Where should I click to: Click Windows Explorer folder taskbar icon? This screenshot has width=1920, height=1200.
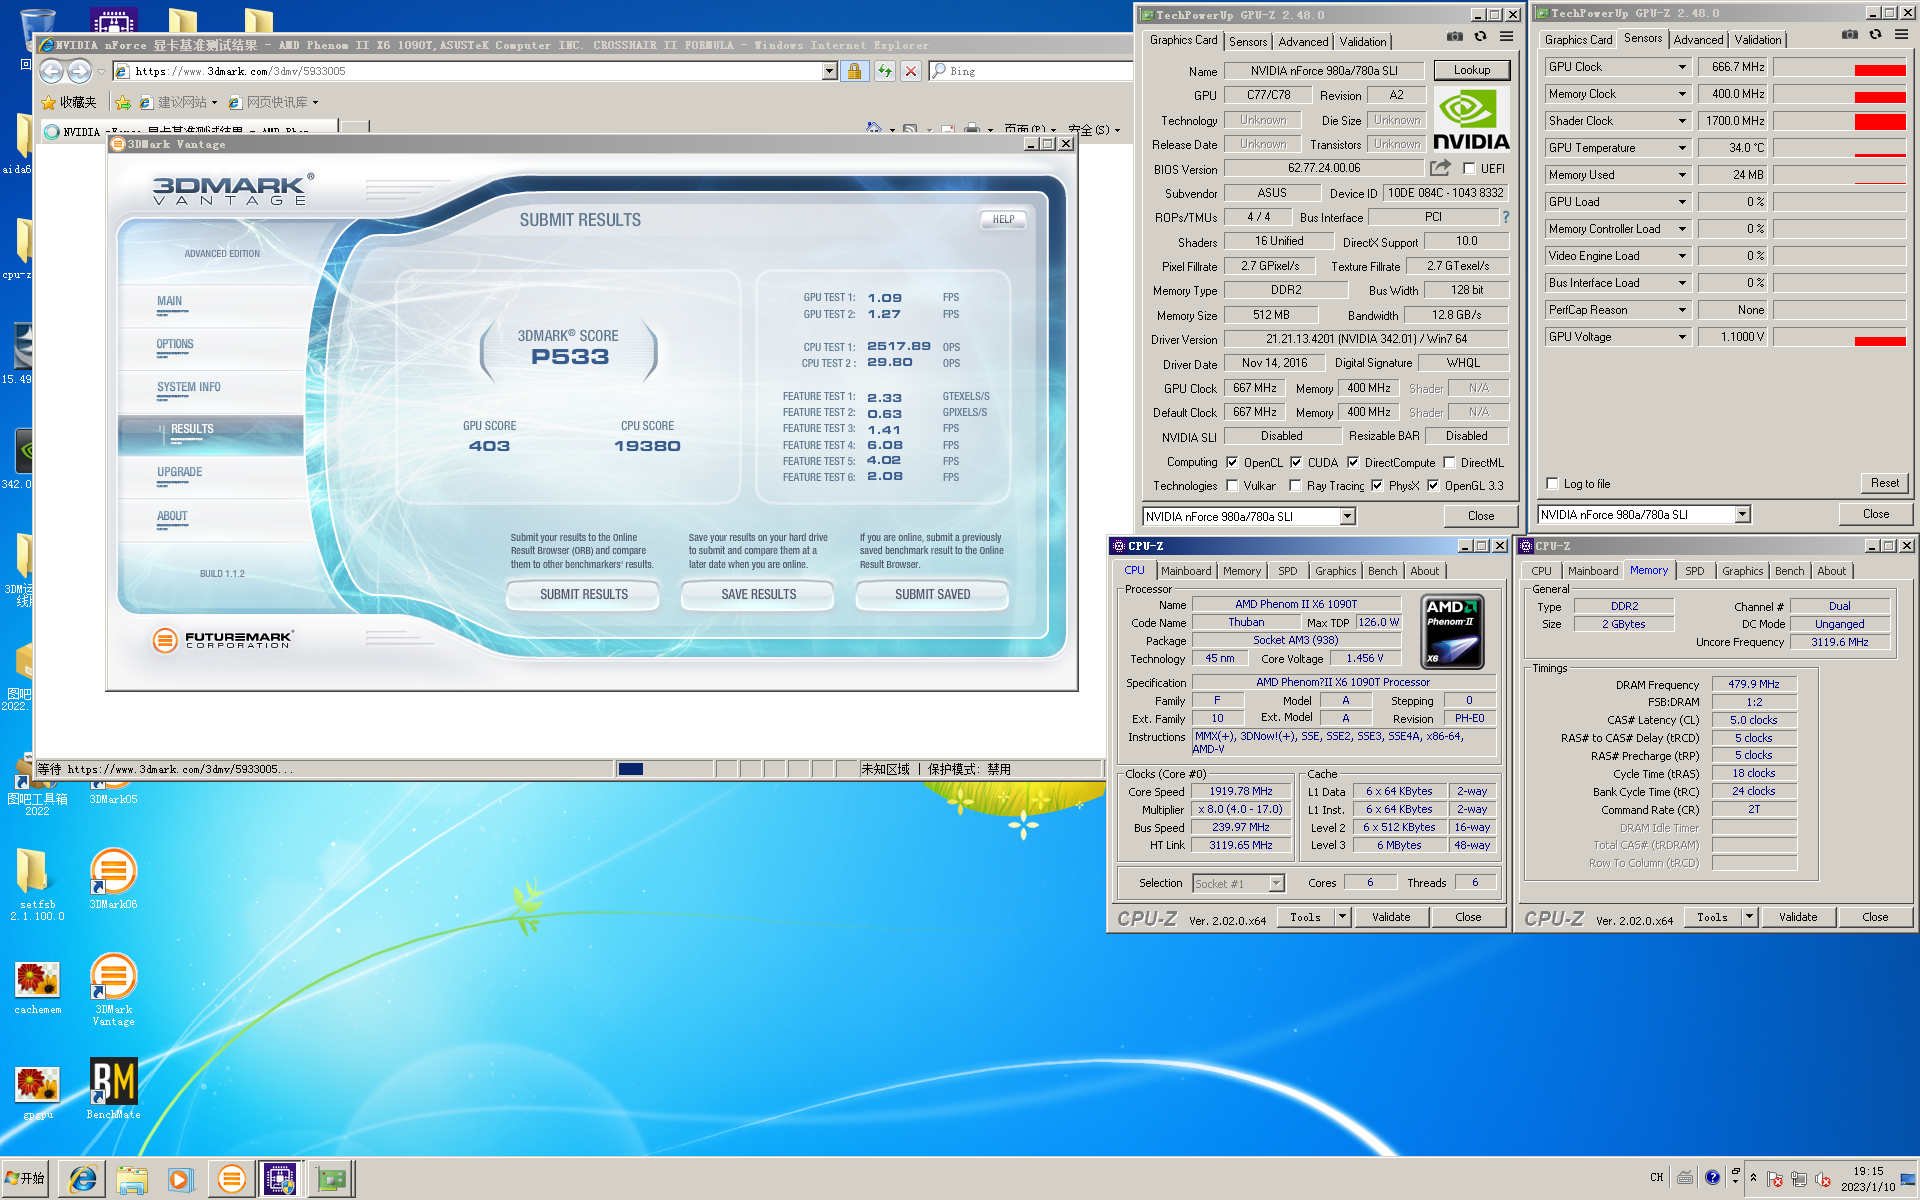coord(131,1180)
